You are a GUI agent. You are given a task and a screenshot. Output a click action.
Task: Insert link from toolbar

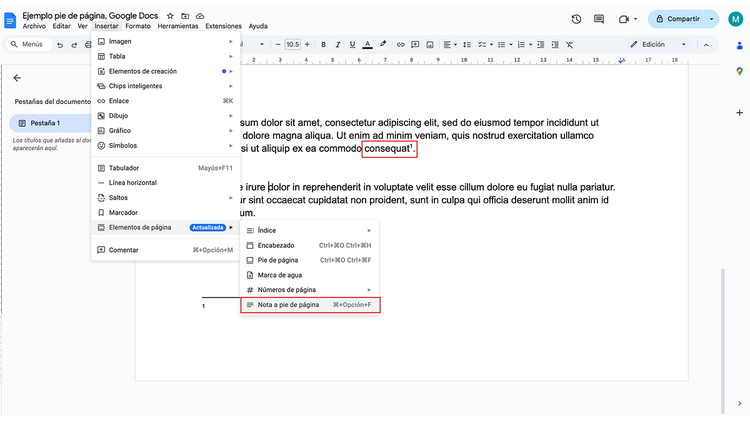click(400, 44)
